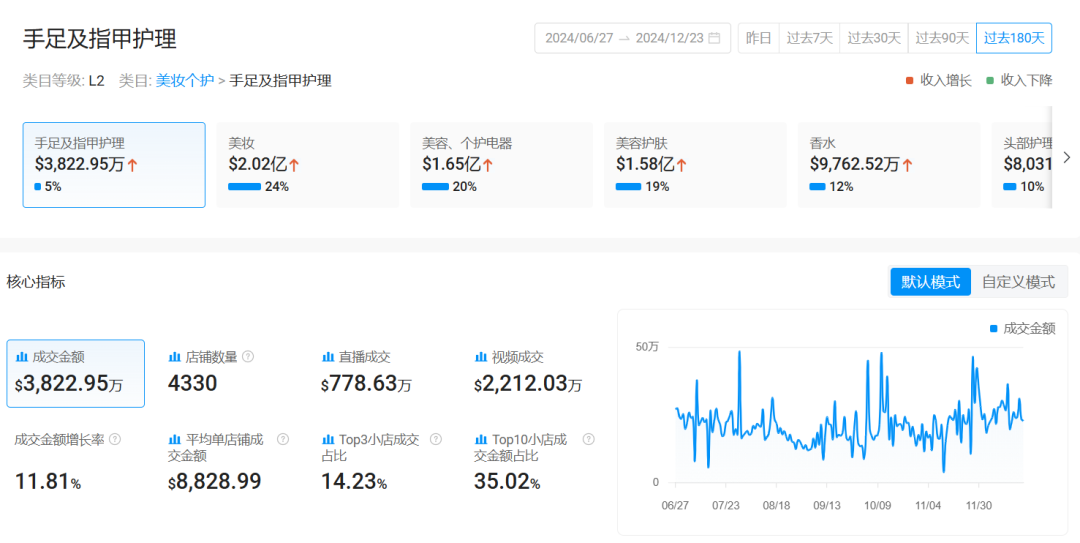Click help icon next to 店铺数量
The image size is (1080, 543).
(248, 357)
